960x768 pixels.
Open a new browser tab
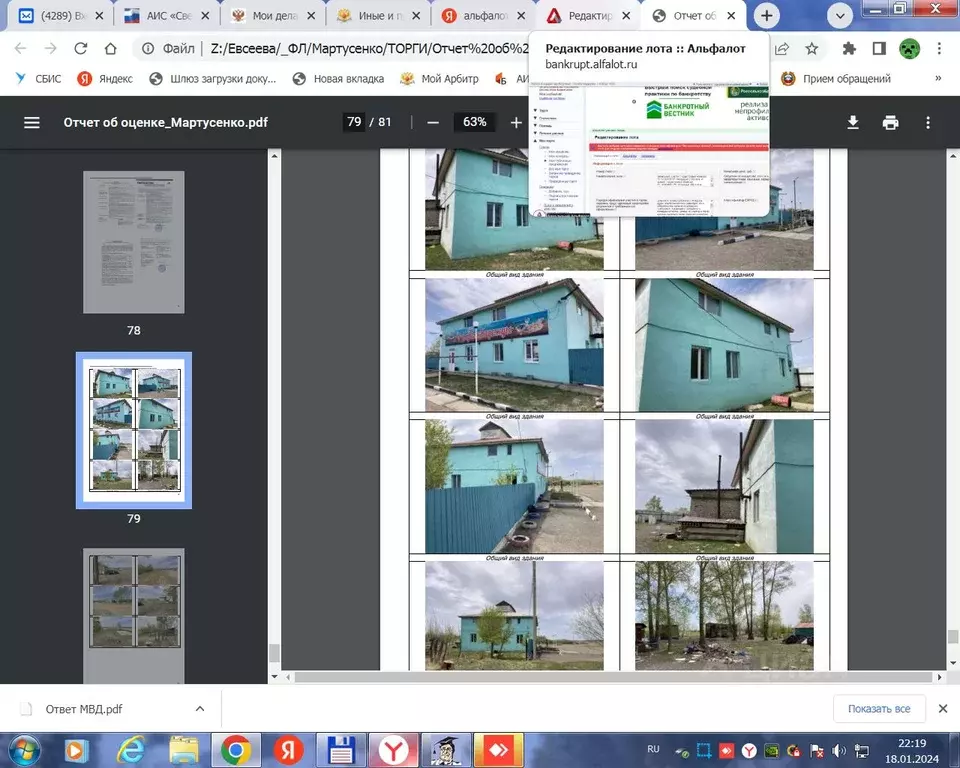(767, 16)
